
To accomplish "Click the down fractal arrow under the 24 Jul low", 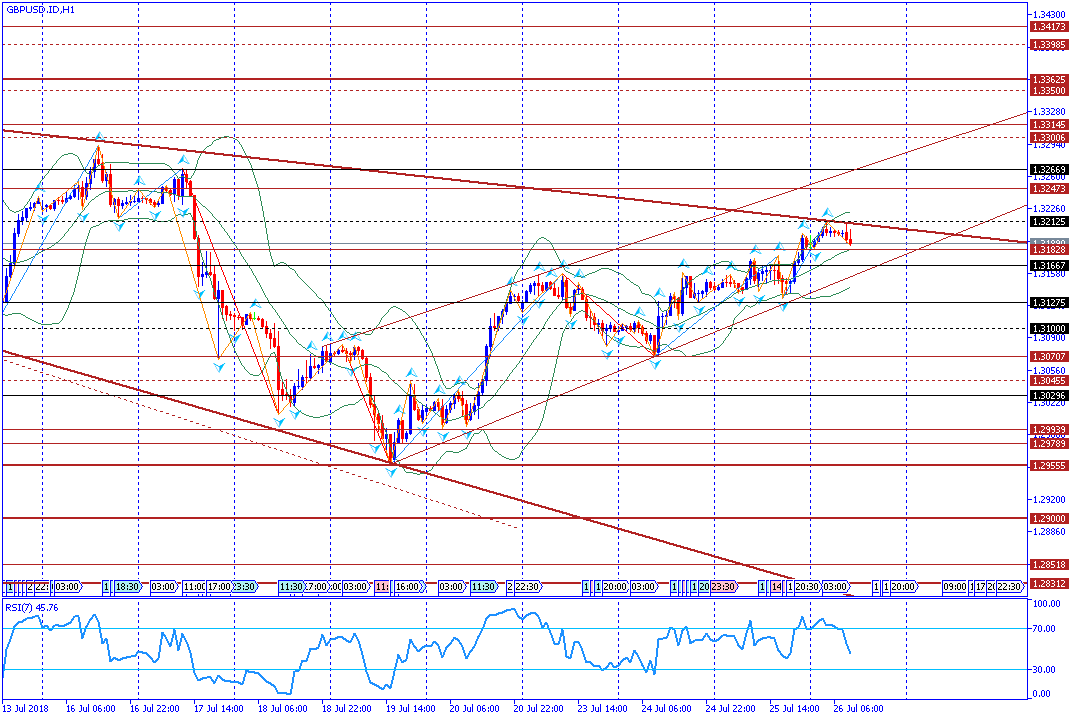I will click(655, 363).
